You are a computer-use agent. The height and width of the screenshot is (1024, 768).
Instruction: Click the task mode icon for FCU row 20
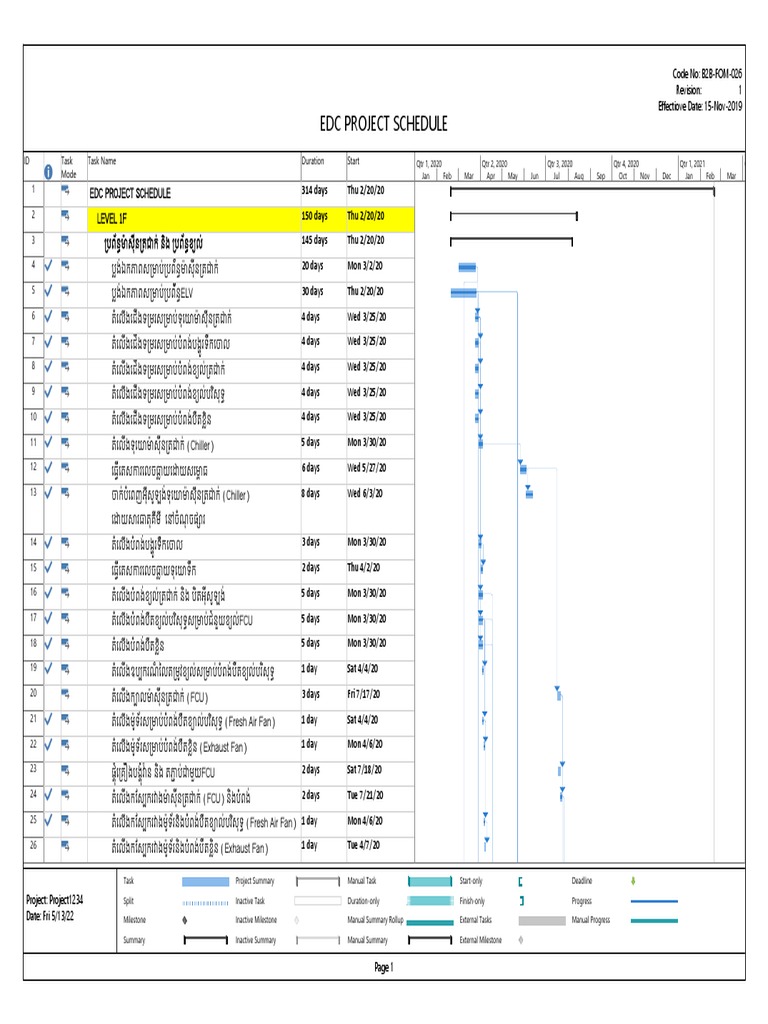pos(65,694)
